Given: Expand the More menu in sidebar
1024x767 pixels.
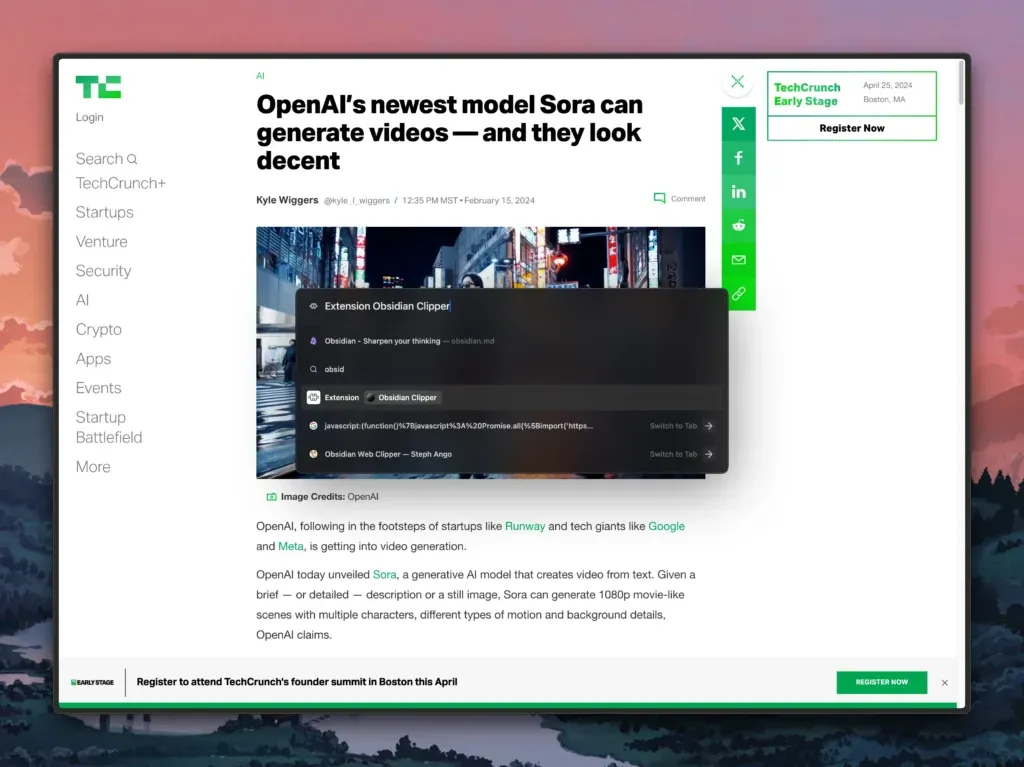Looking at the screenshot, I should point(93,466).
